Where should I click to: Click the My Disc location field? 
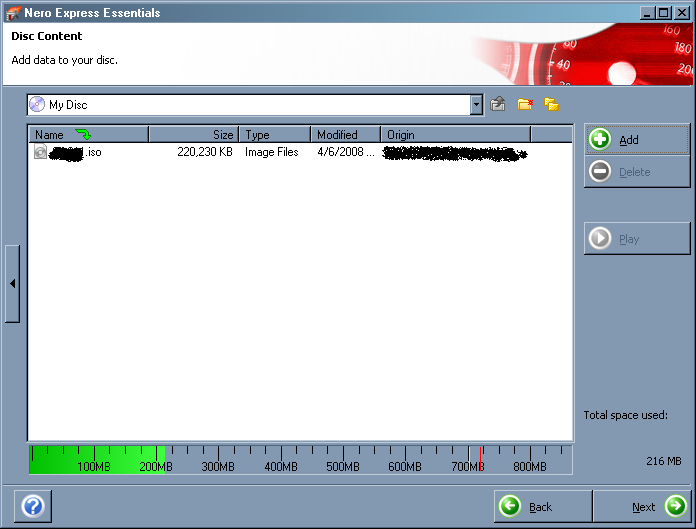pyautogui.click(x=255, y=105)
